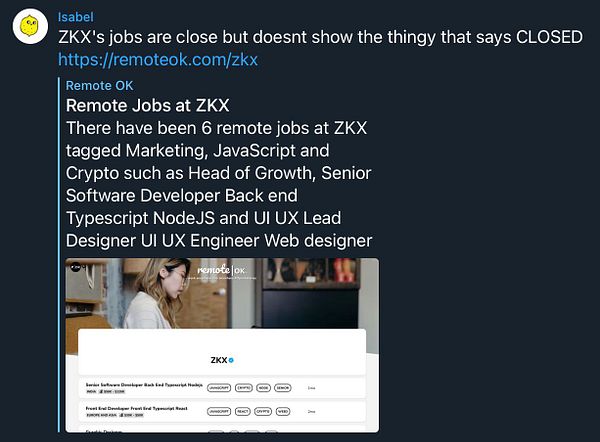Click the small round logo in thumbnail corner
600x442 pixels.
[x=75, y=267]
